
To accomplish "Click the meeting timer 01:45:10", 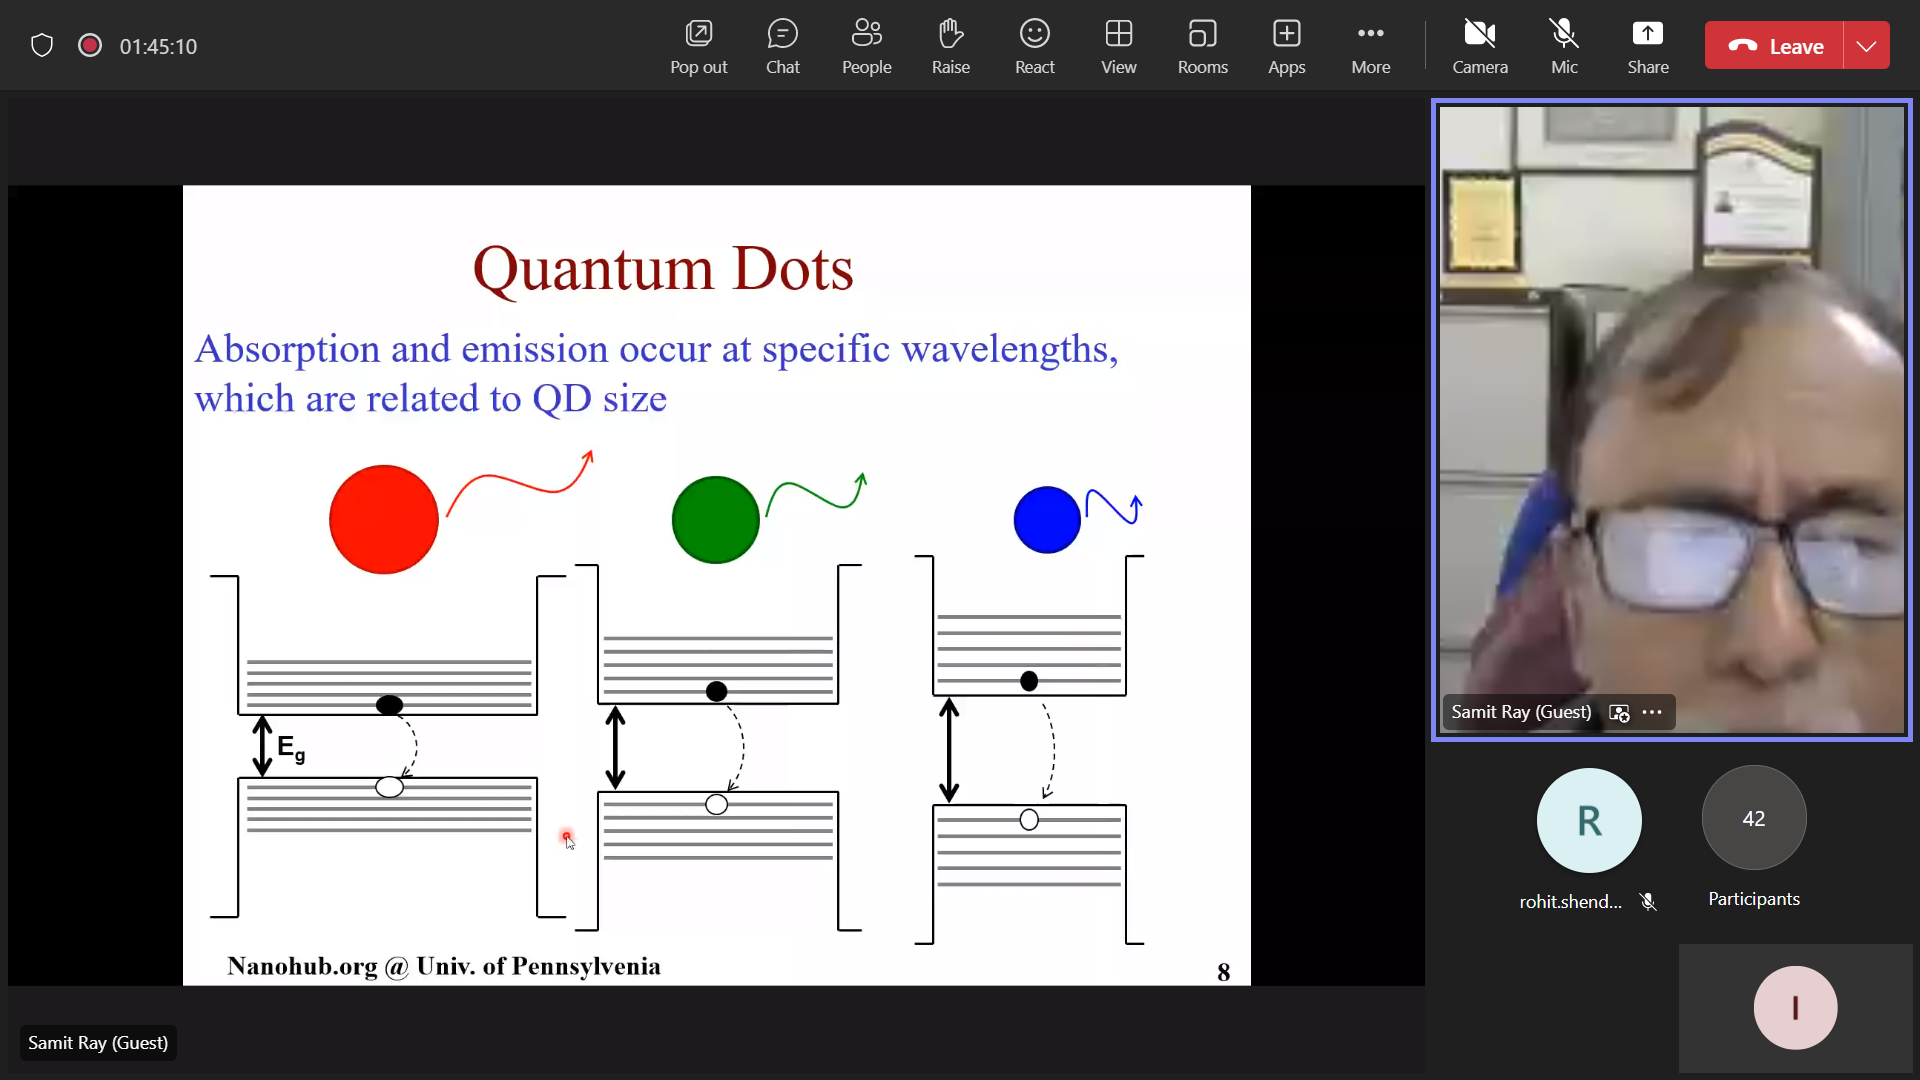I will click(158, 46).
